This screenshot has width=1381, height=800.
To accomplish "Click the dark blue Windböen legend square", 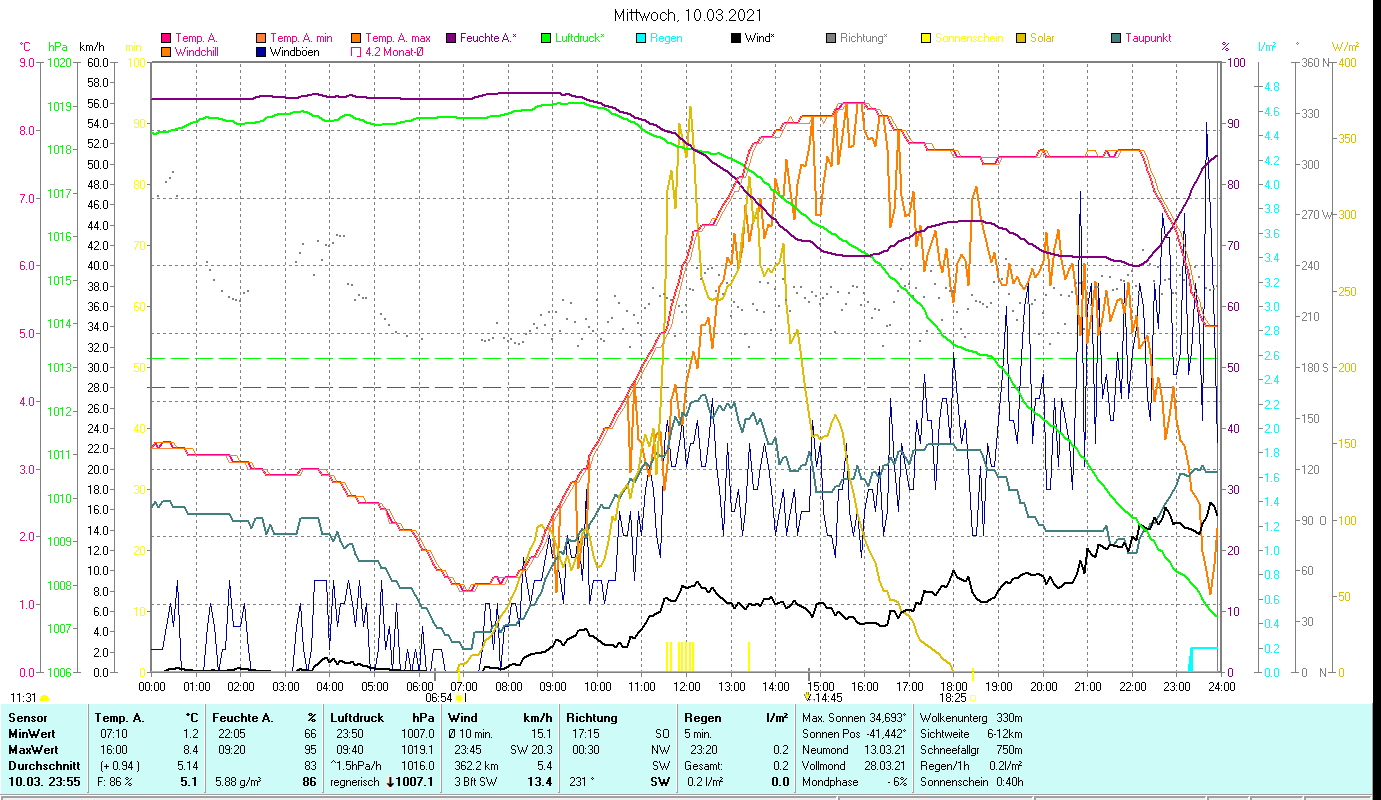I will 262,52.
